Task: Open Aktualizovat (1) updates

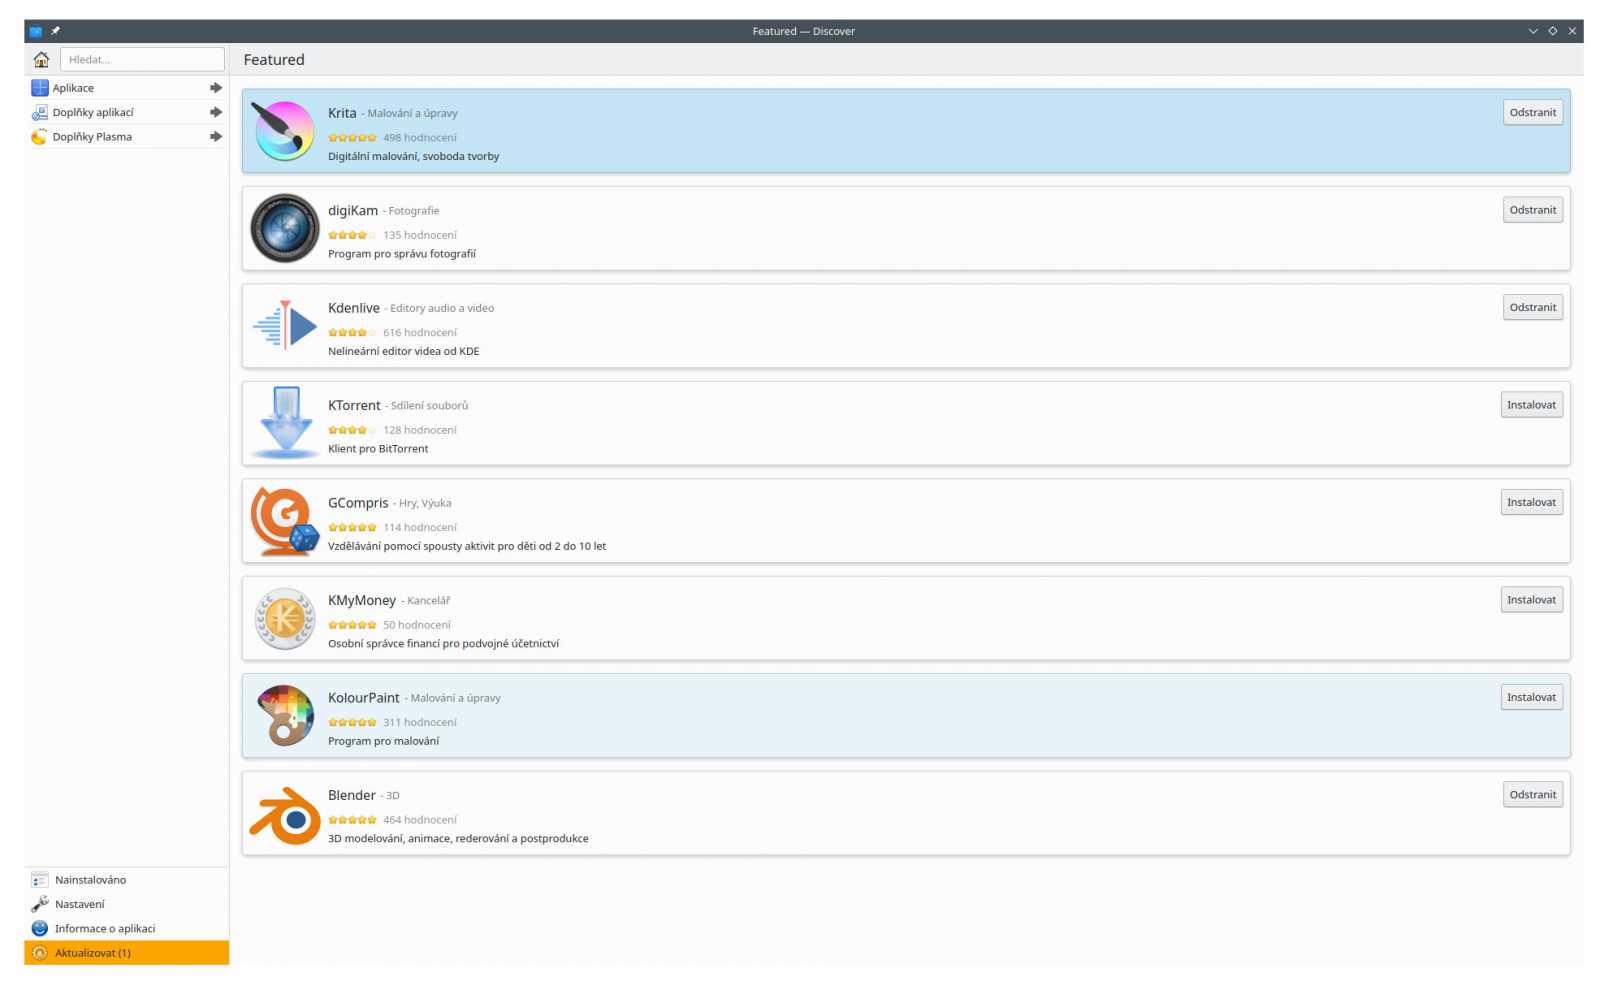Action: tap(127, 953)
